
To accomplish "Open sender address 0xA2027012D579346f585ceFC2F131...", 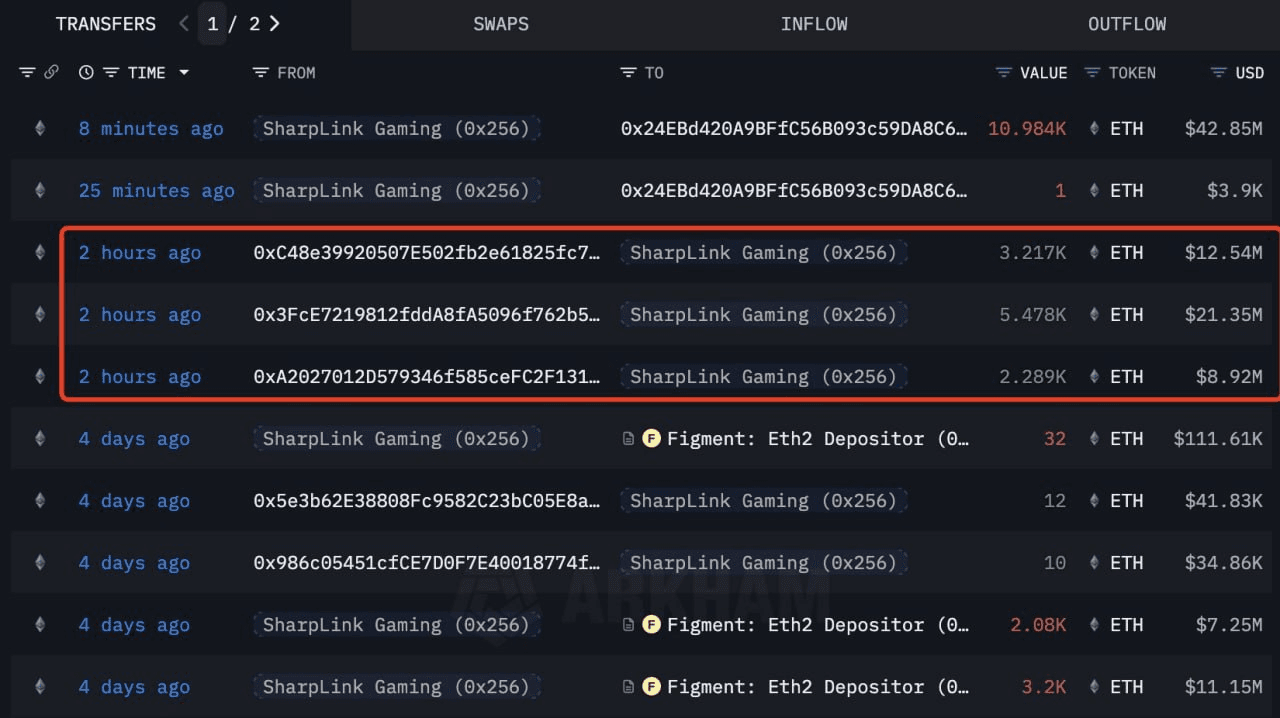I will click(x=427, y=376).
